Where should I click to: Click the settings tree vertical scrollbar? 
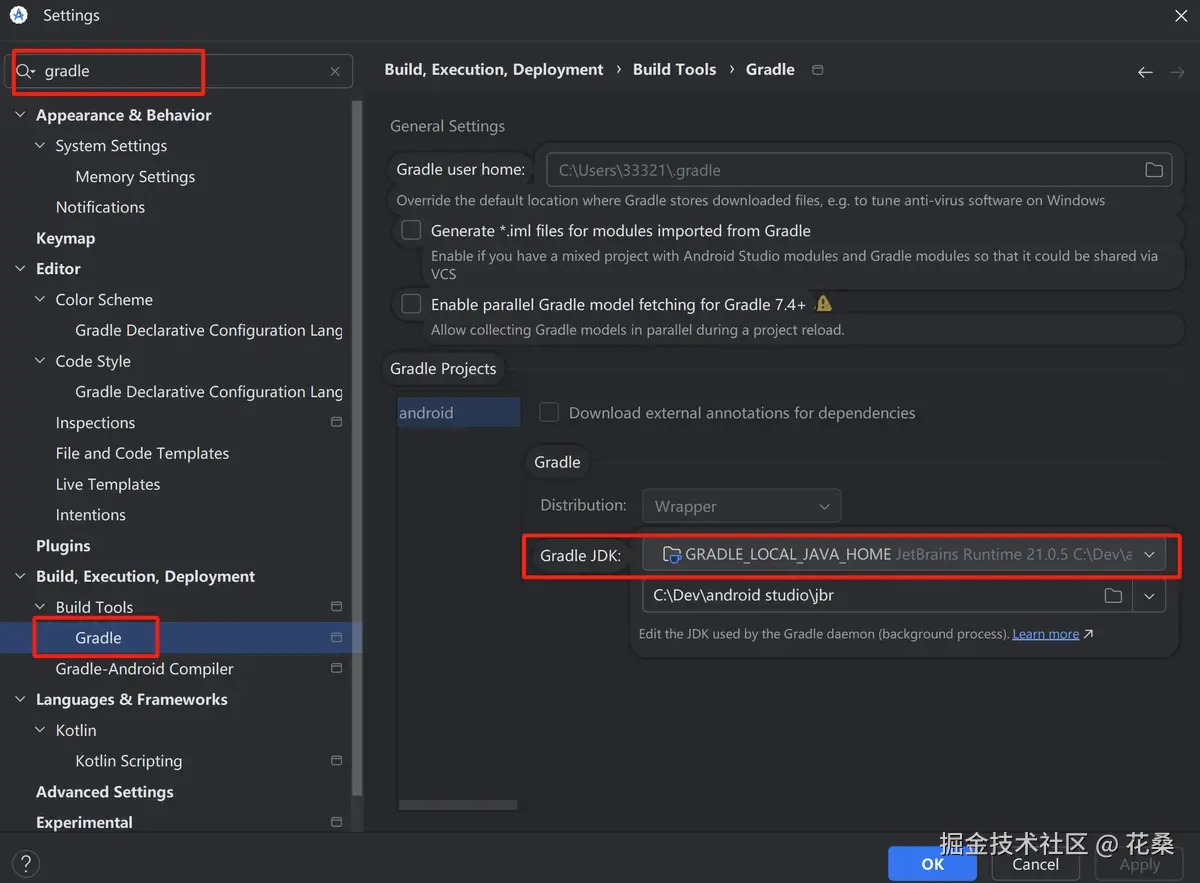click(358, 450)
